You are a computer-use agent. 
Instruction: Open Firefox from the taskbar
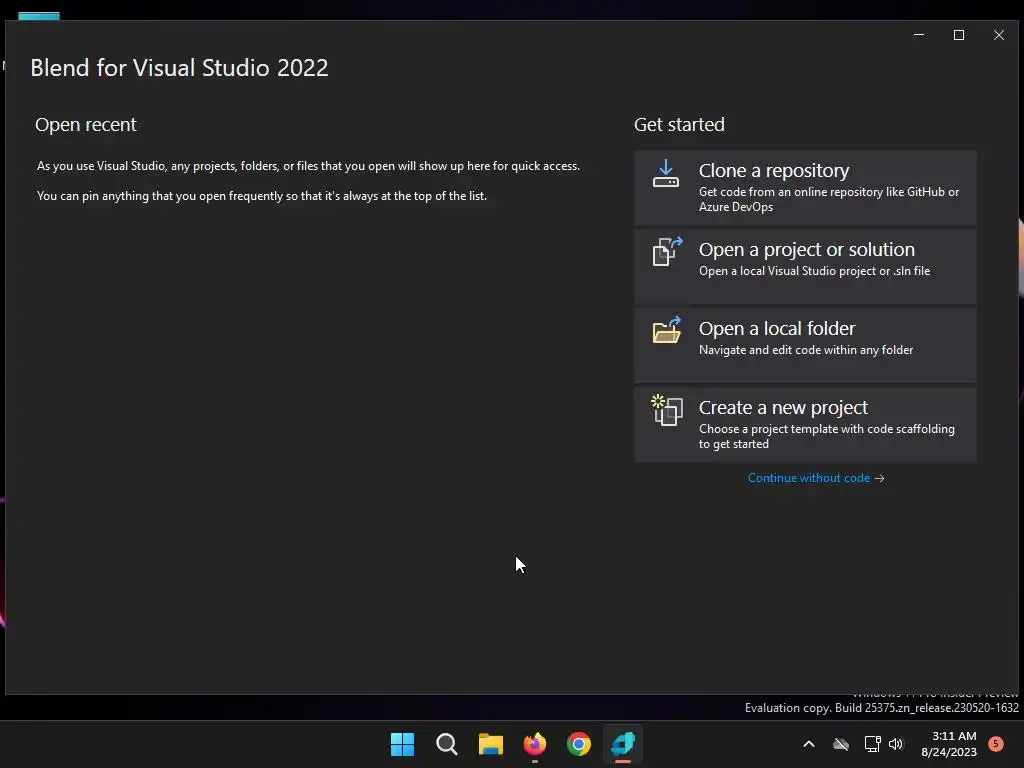535,744
